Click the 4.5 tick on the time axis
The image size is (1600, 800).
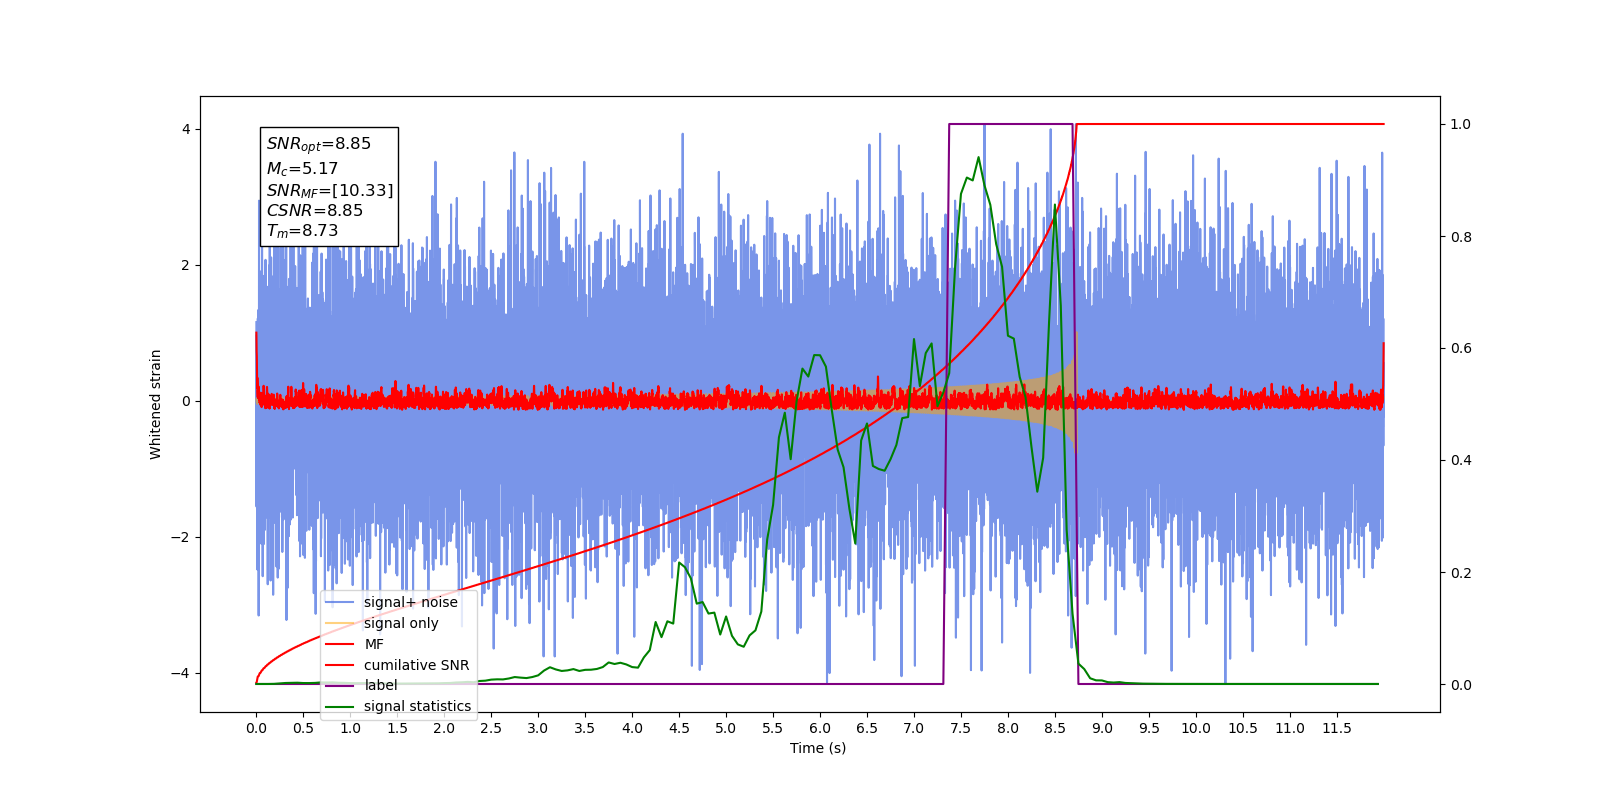[x=679, y=728]
